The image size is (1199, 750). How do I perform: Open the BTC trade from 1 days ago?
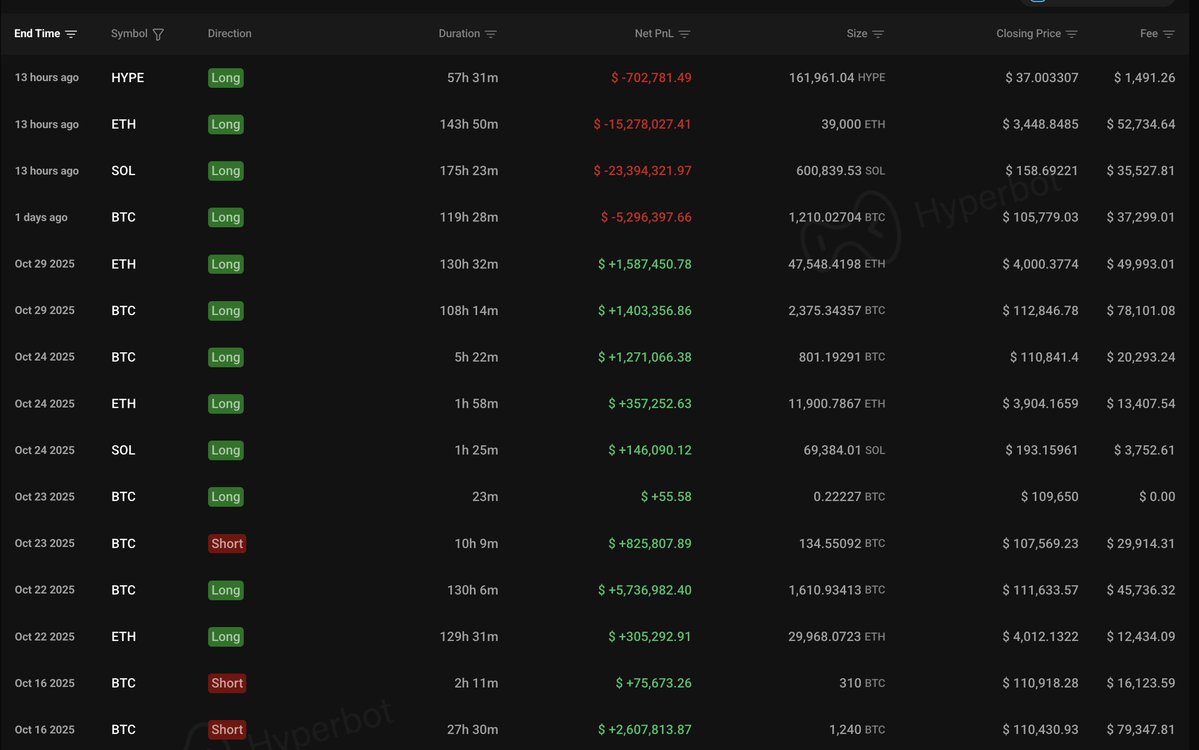click(123, 217)
